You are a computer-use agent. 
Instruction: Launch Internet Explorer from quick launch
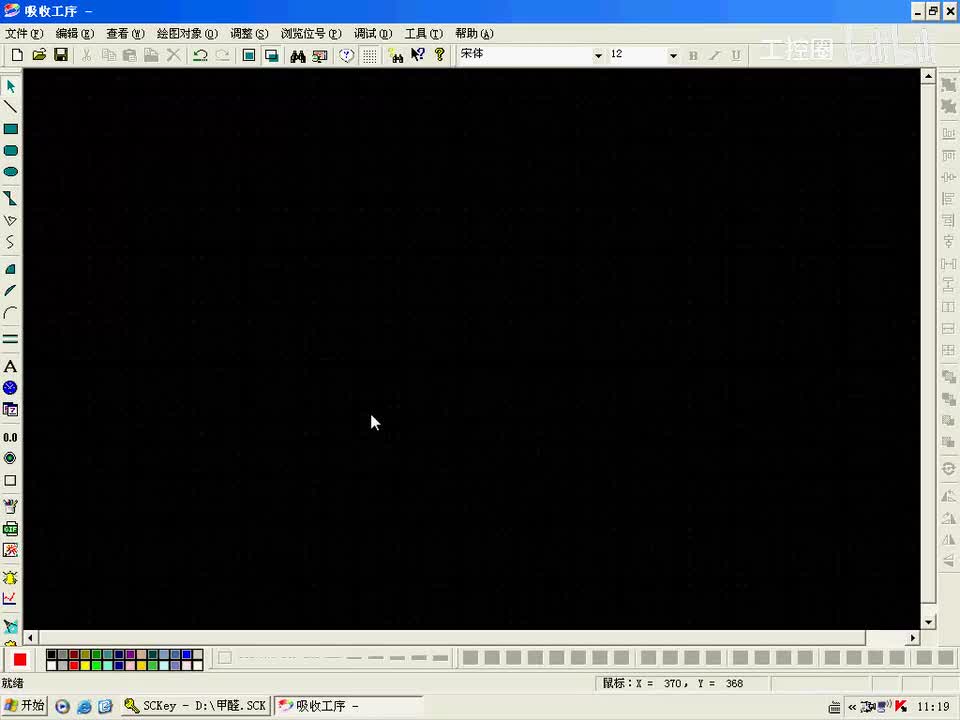[x=84, y=707]
